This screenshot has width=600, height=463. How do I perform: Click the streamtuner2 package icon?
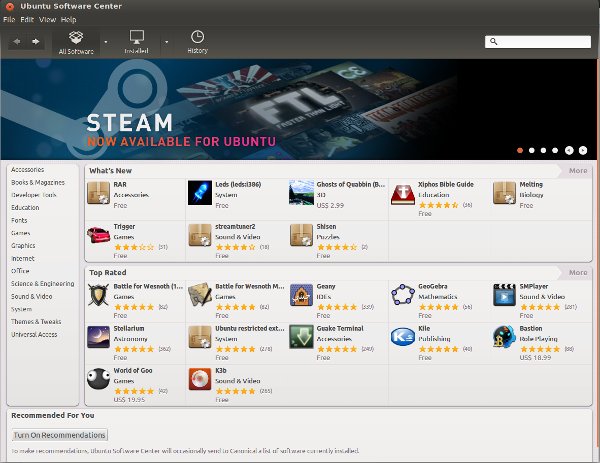(x=200, y=235)
